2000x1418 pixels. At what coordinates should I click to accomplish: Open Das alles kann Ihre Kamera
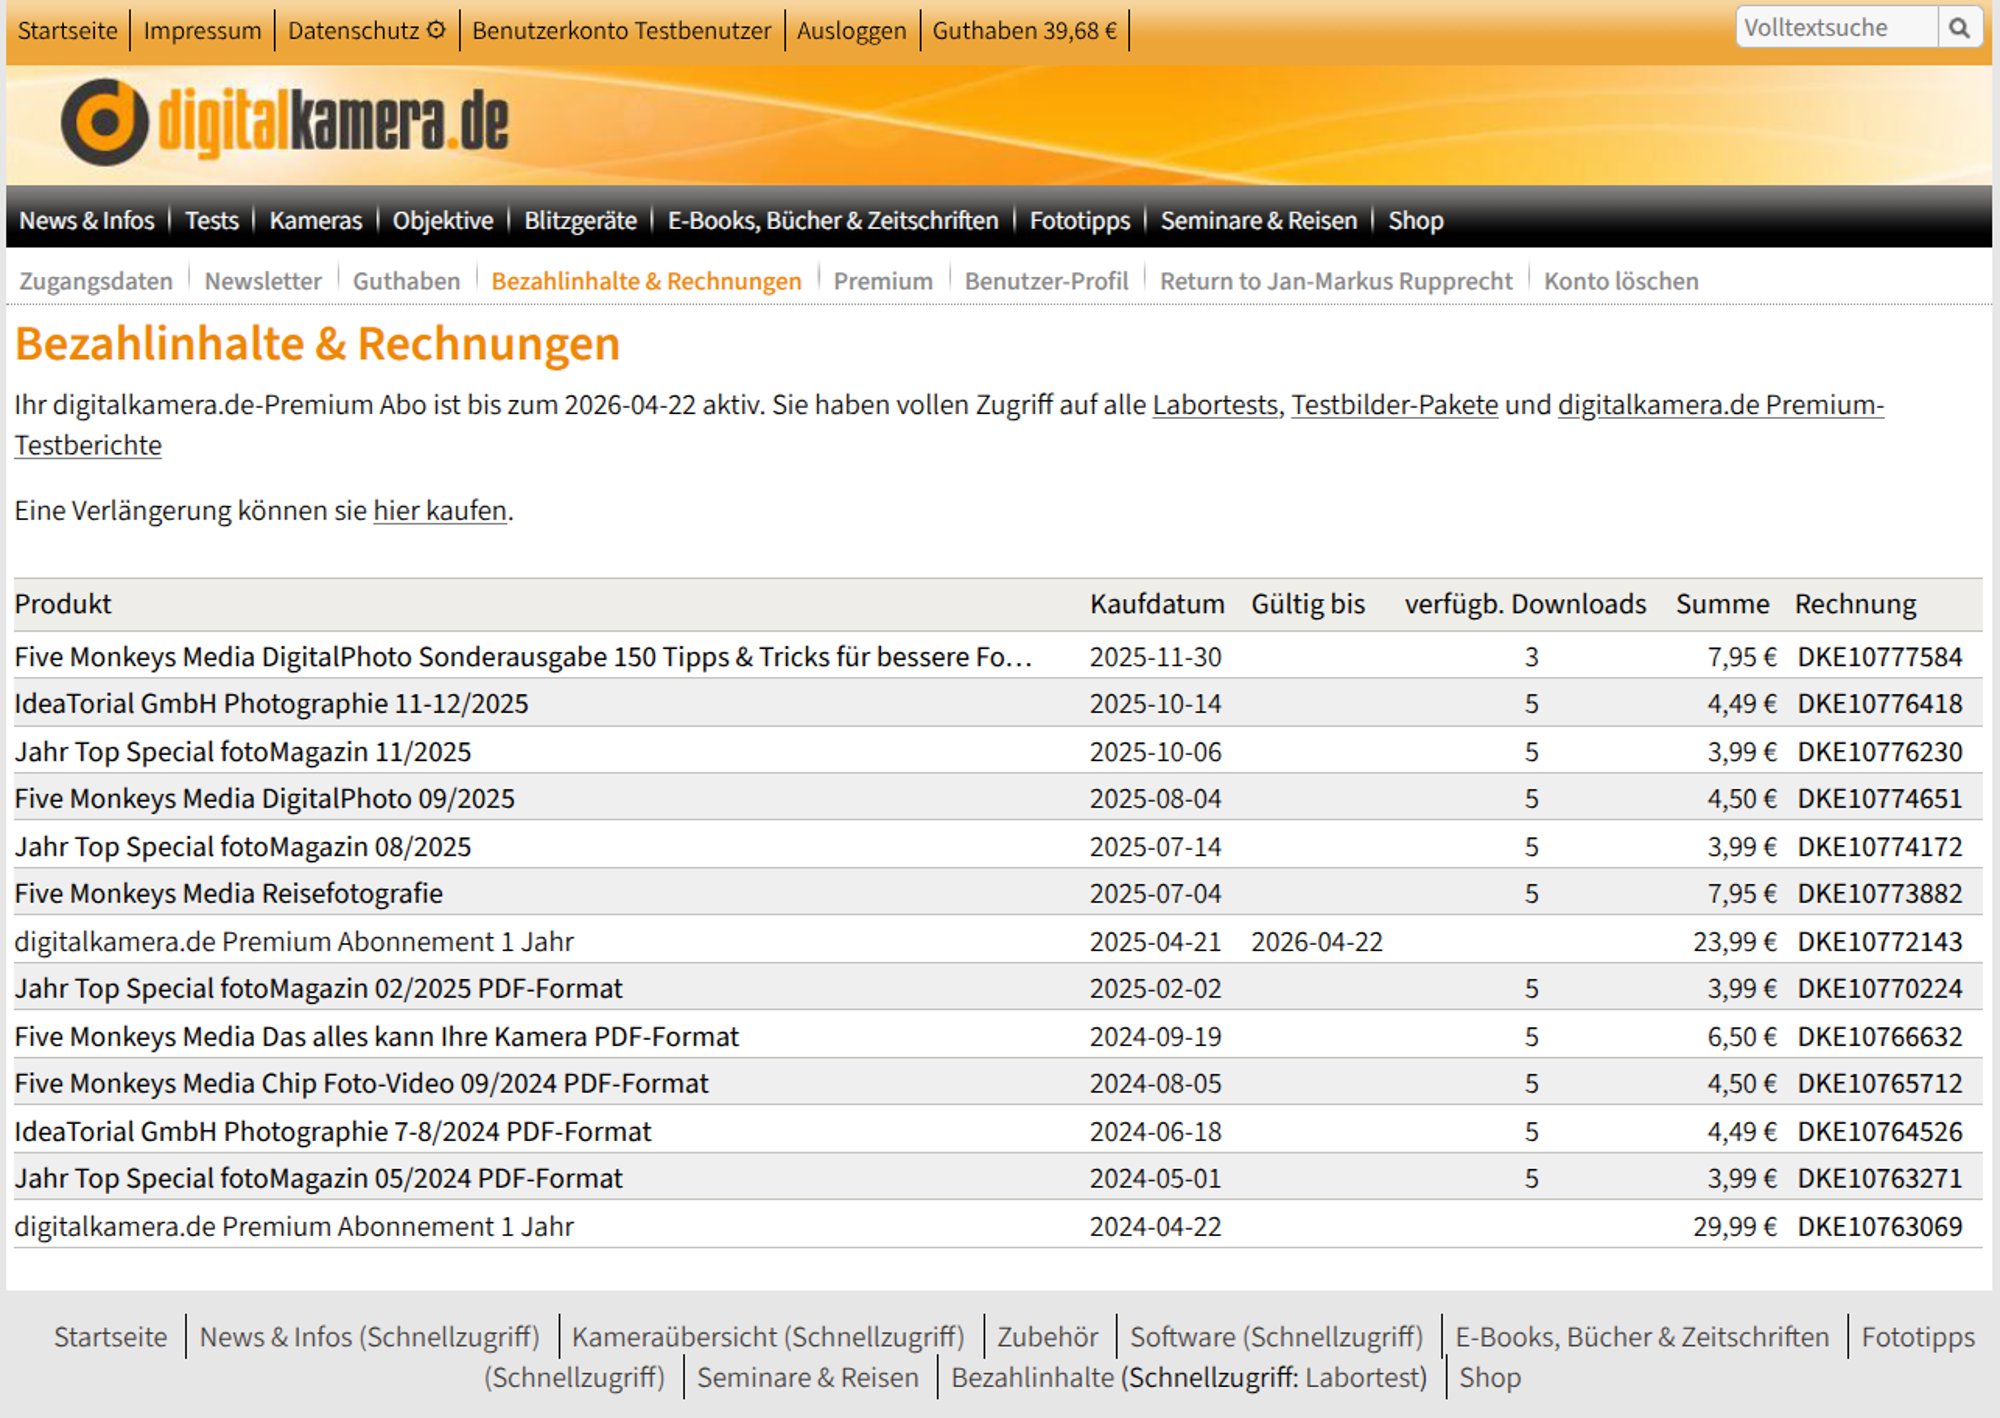point(377,1037)
